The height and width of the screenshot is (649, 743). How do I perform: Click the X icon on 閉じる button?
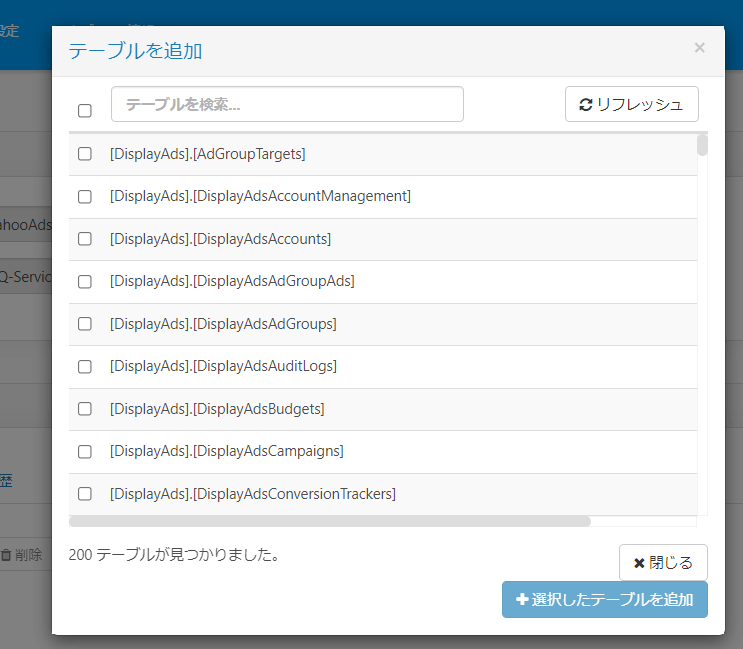click(x=639, y=563)
